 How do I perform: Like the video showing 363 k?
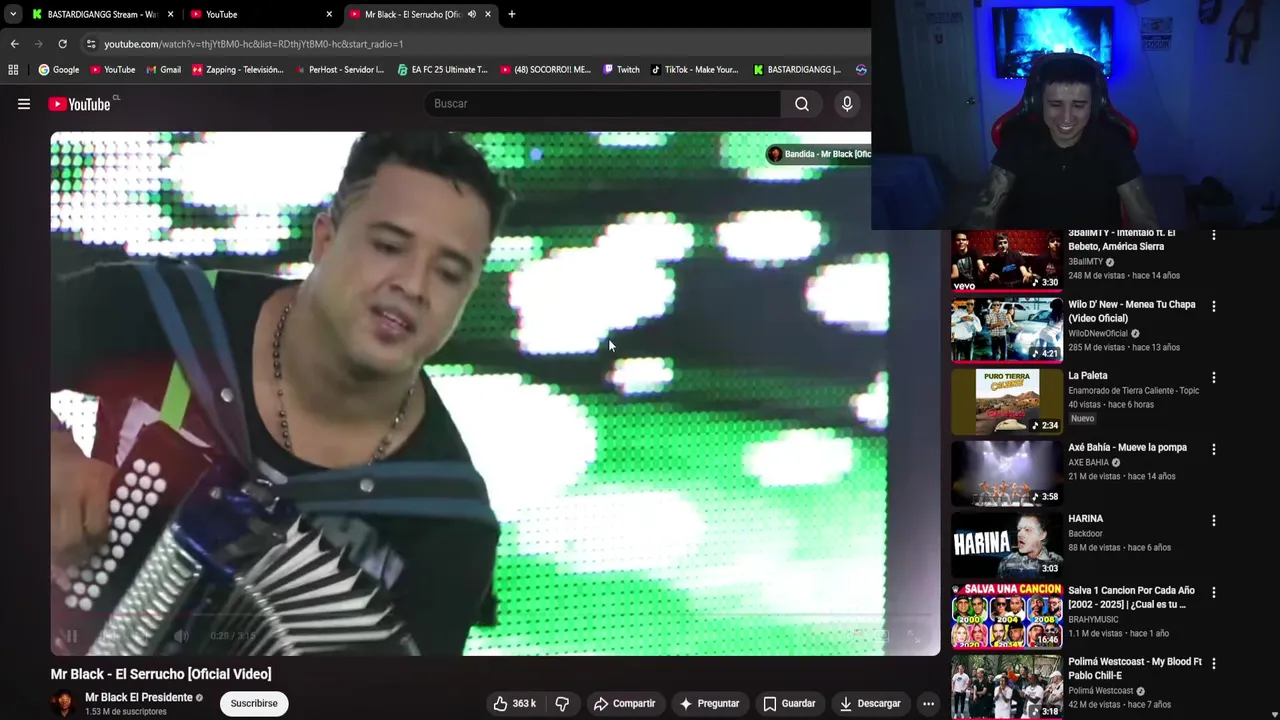pyautogui.click(x=515, y=704)
